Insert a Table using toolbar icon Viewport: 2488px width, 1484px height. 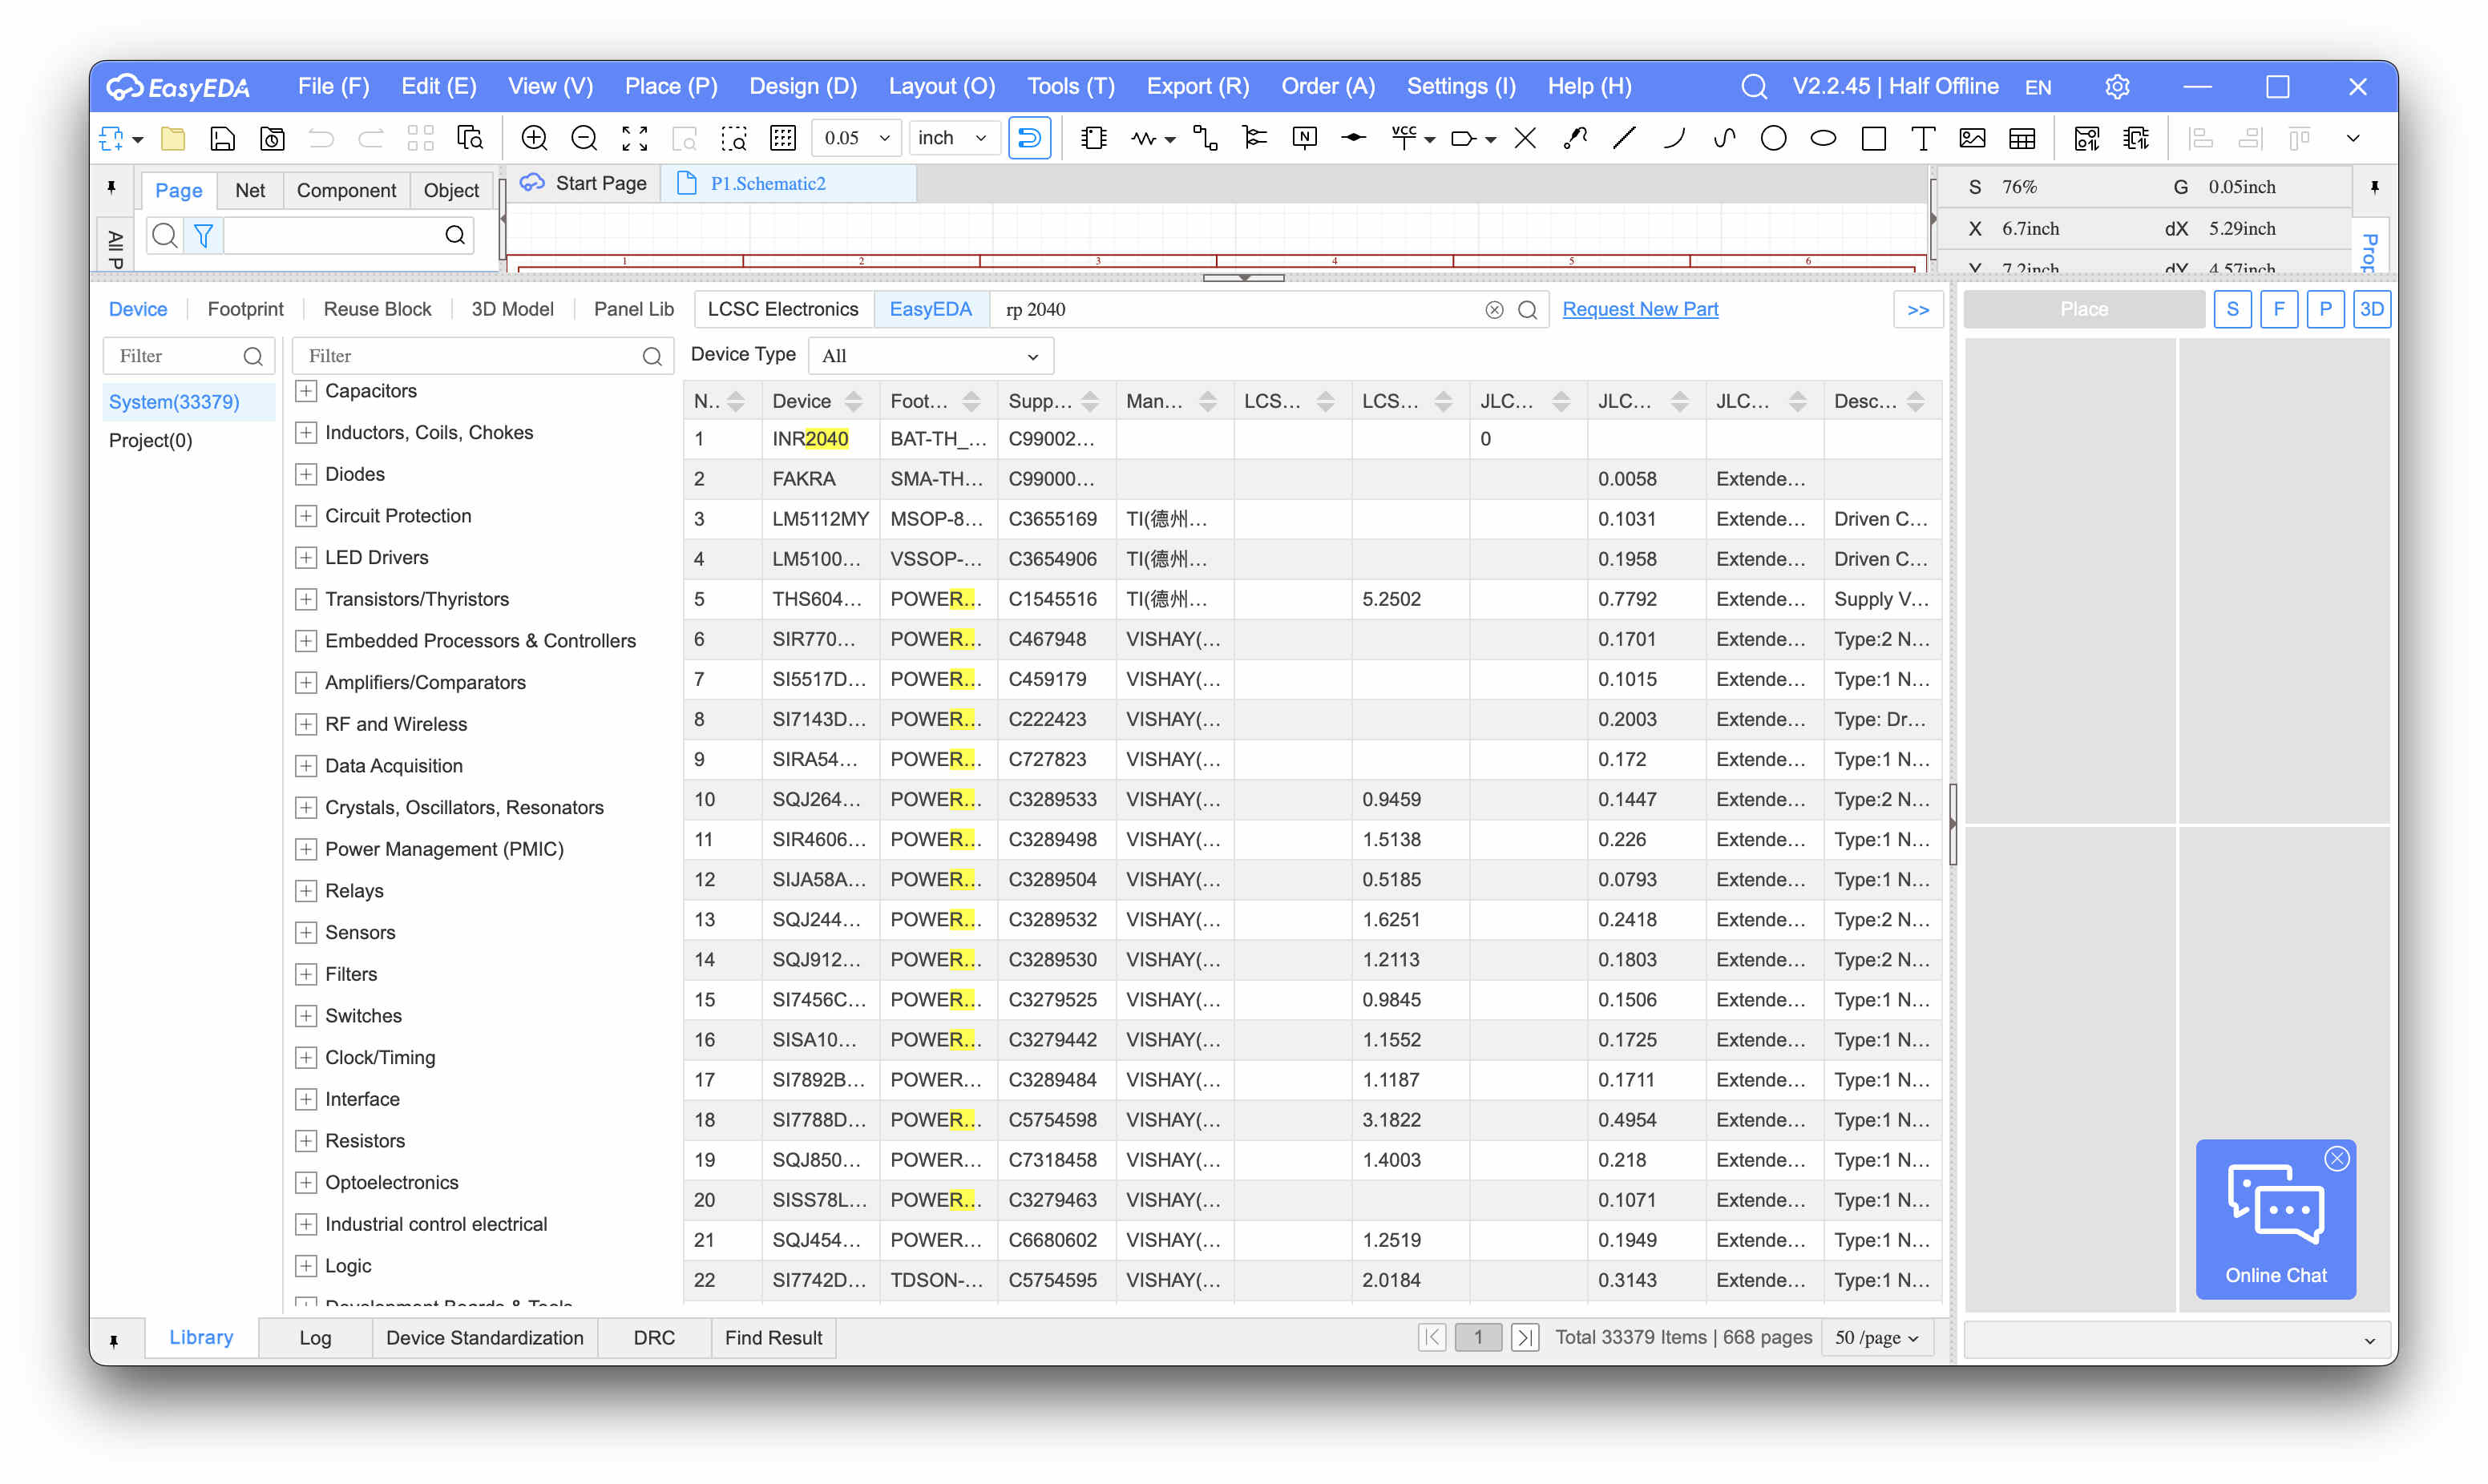pos(2022,138)
